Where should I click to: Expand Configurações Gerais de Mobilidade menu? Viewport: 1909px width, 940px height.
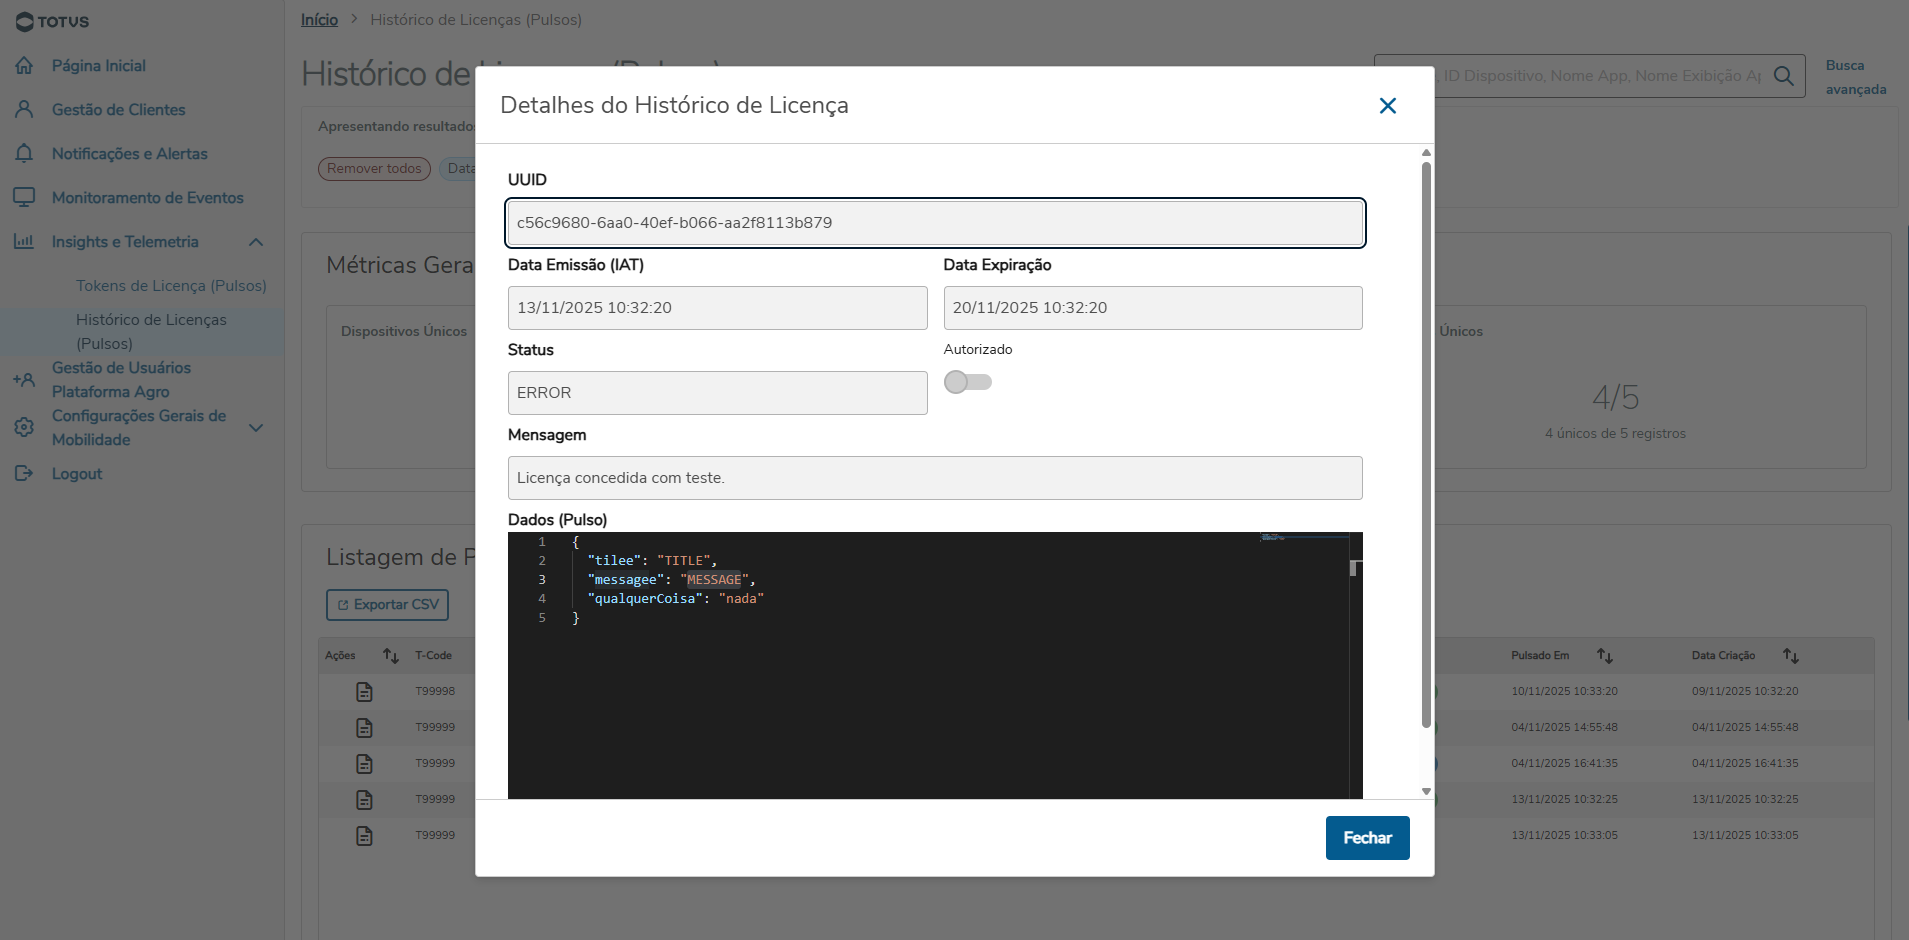(x=256, y=428)
